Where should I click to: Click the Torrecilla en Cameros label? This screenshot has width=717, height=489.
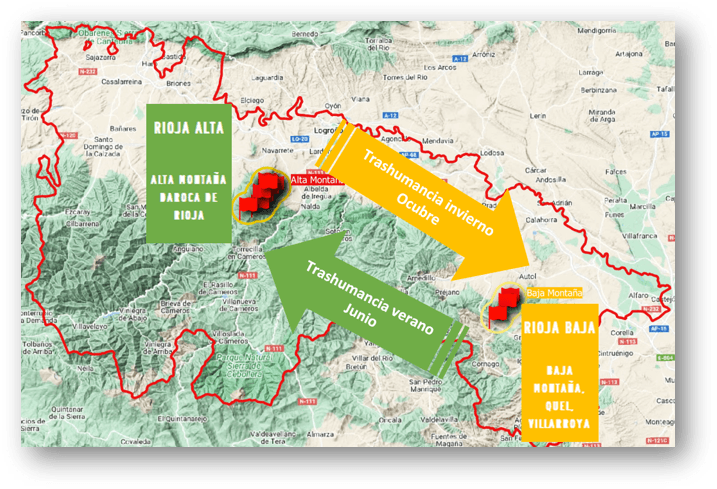point(247,253)
